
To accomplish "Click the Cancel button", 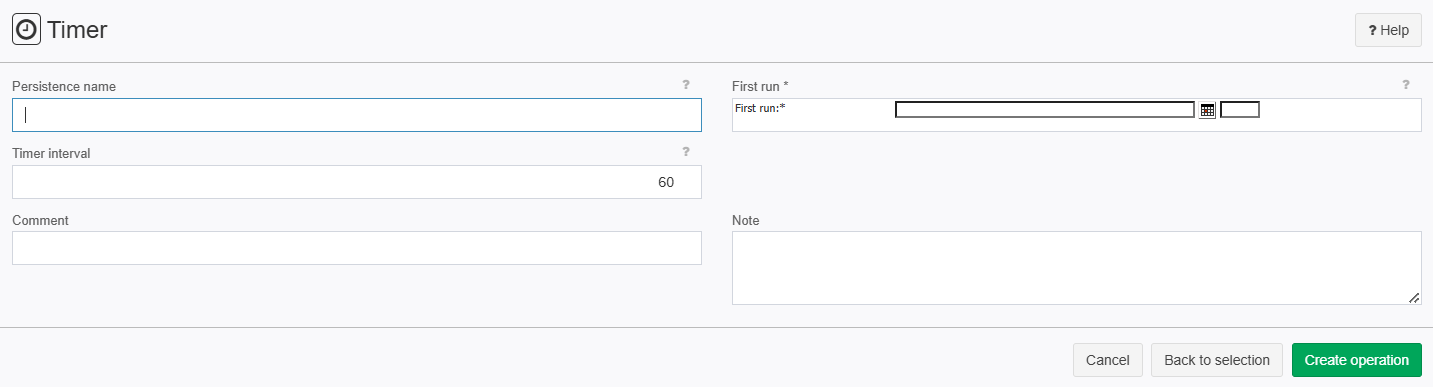I will click(x=1107, y=360).
